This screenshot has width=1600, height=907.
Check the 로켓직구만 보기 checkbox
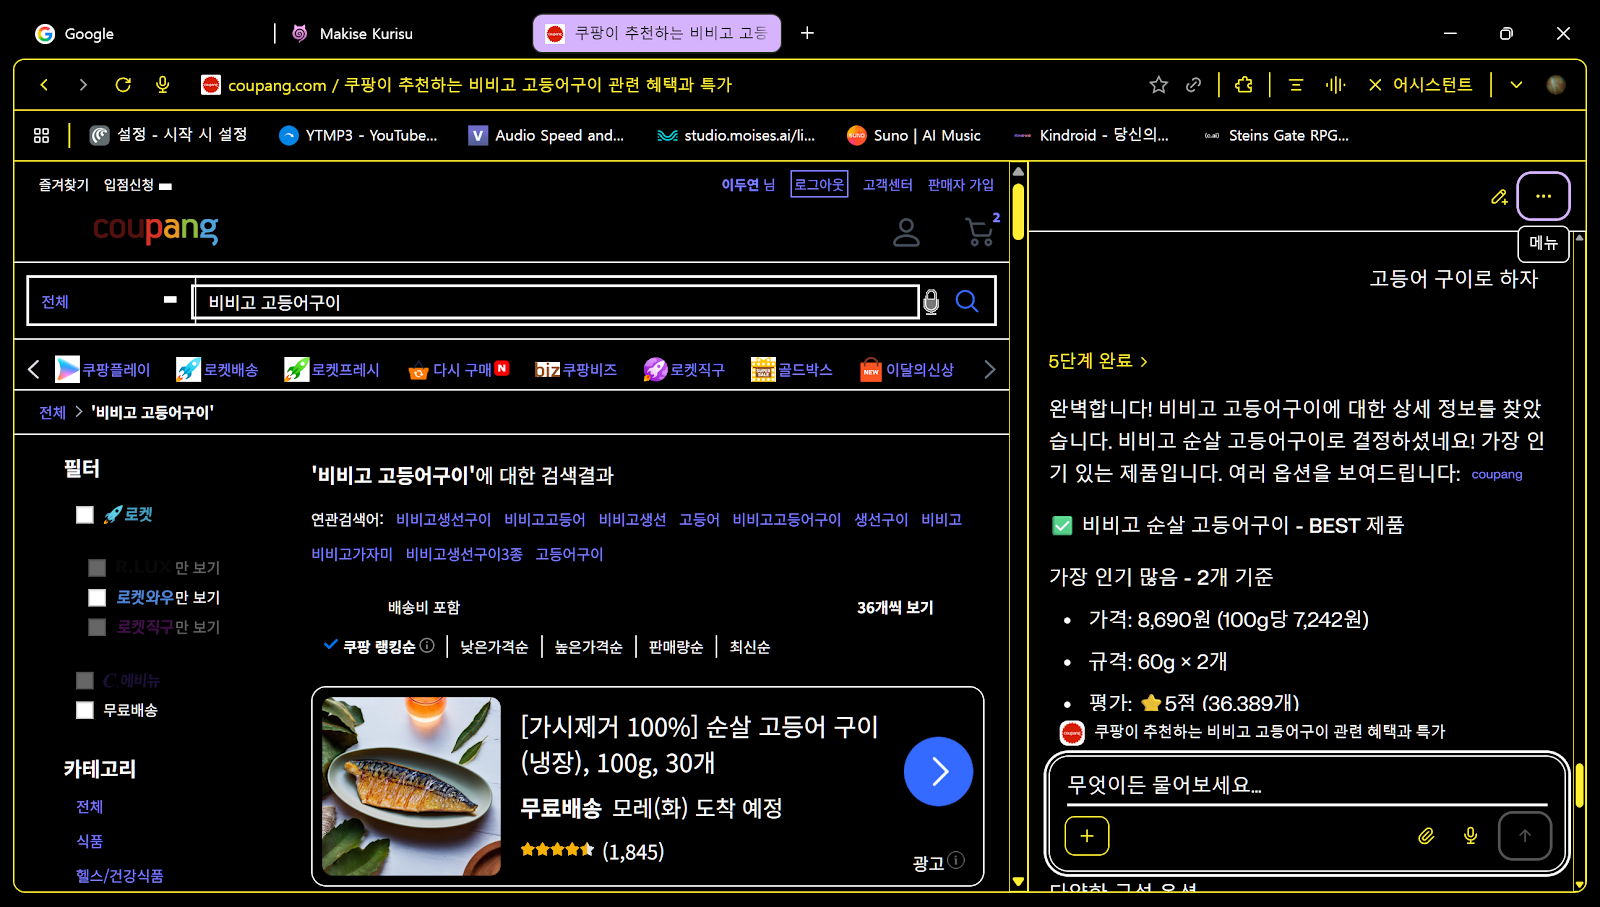pyautogui.click(x=97, y=627)
